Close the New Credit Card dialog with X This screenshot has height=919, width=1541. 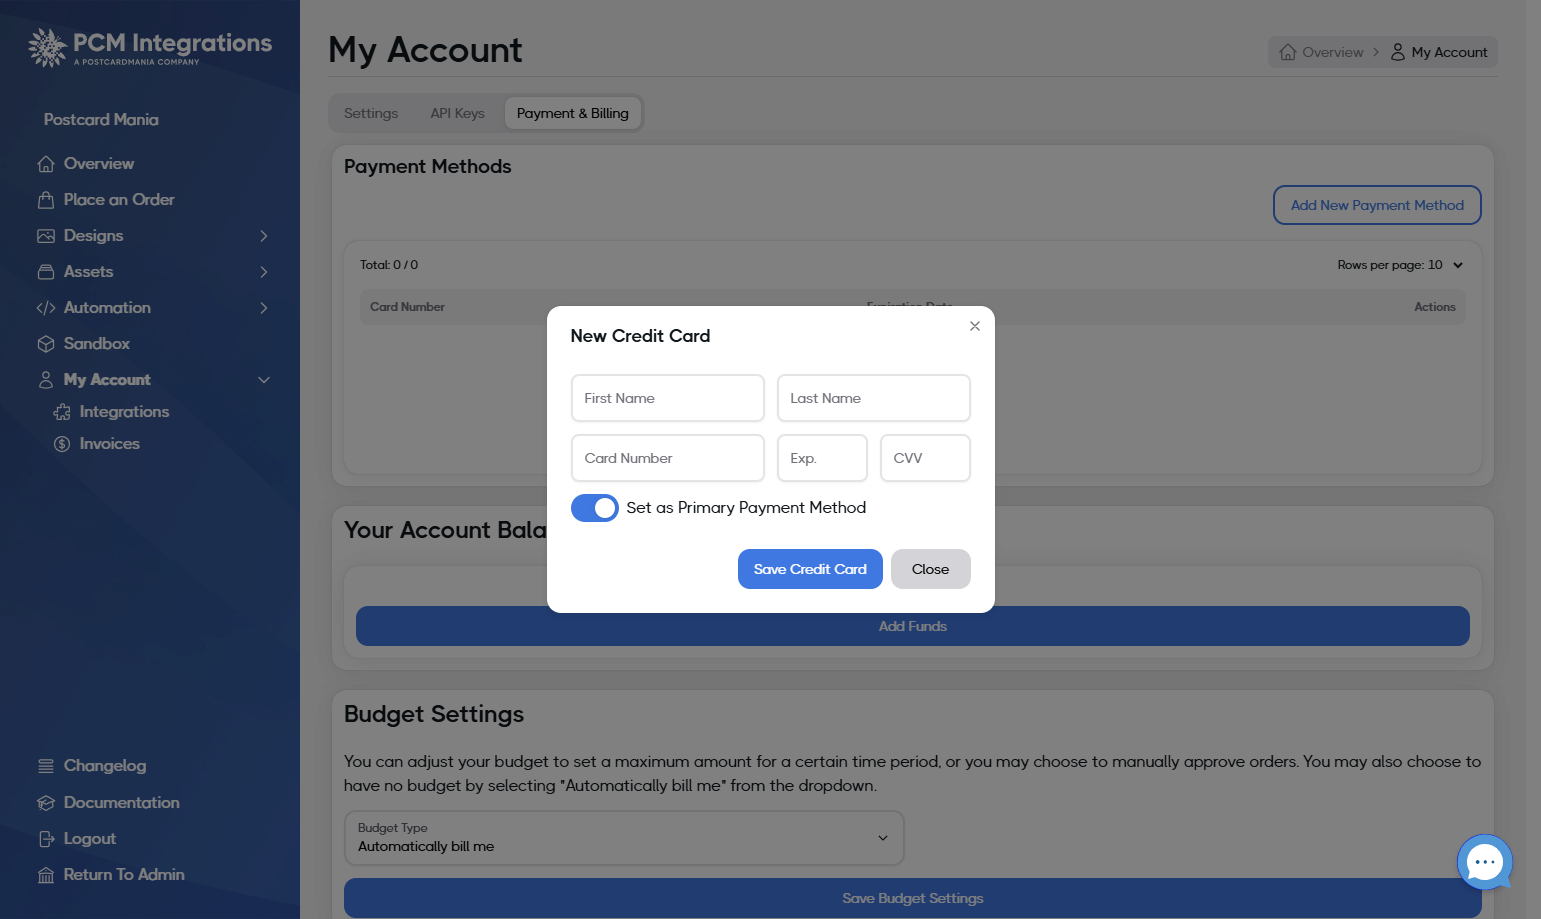click(975, 326)
